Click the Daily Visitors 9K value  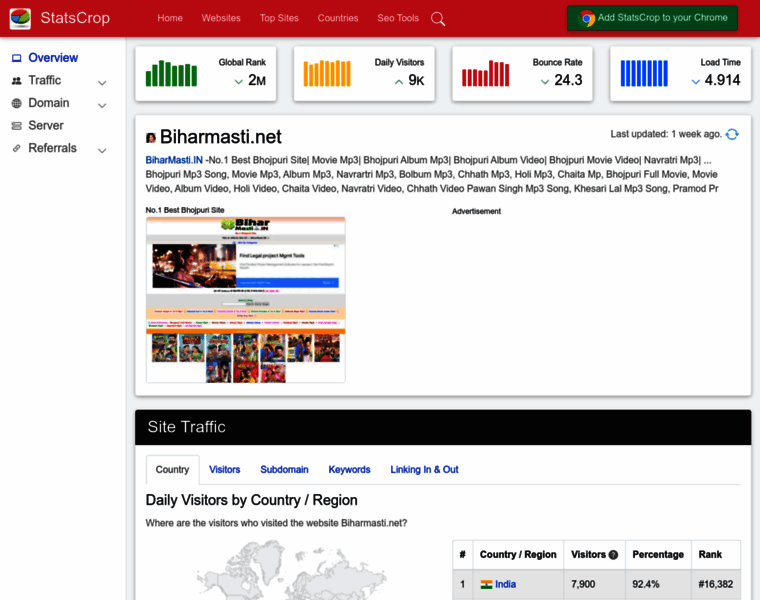416,80
